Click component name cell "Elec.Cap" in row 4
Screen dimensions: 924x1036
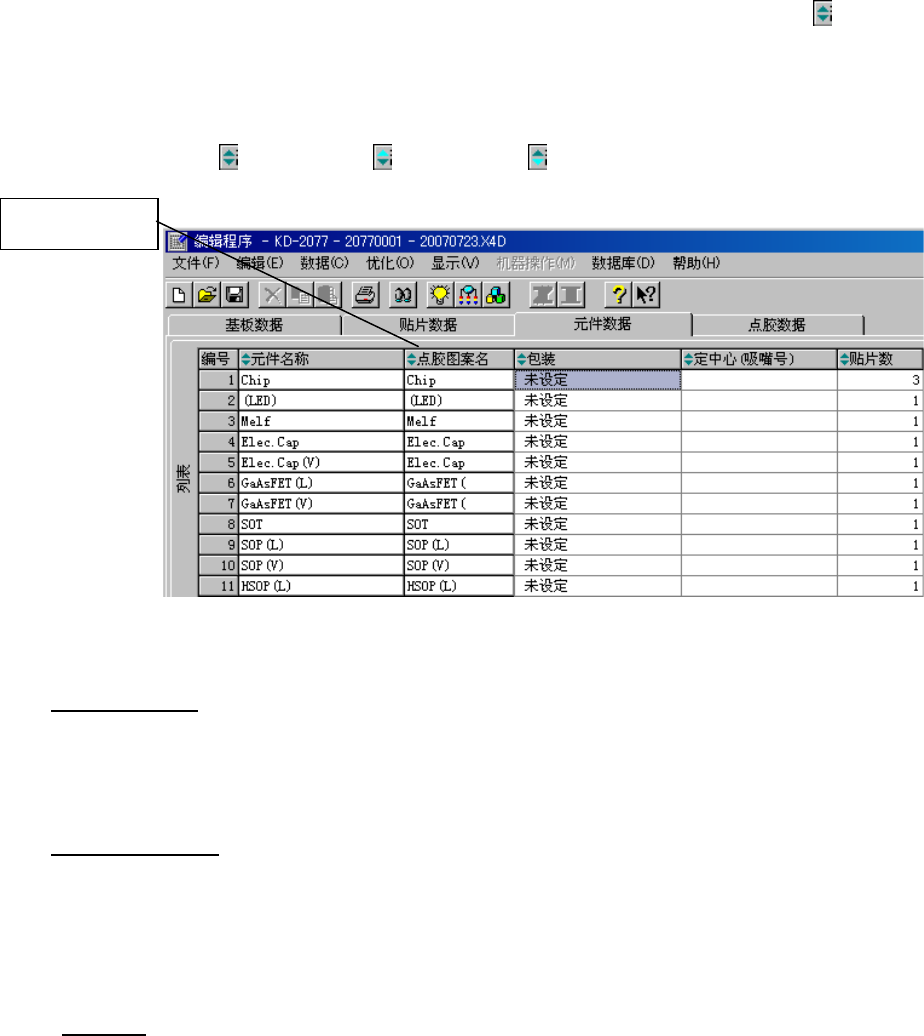[321, 442]
